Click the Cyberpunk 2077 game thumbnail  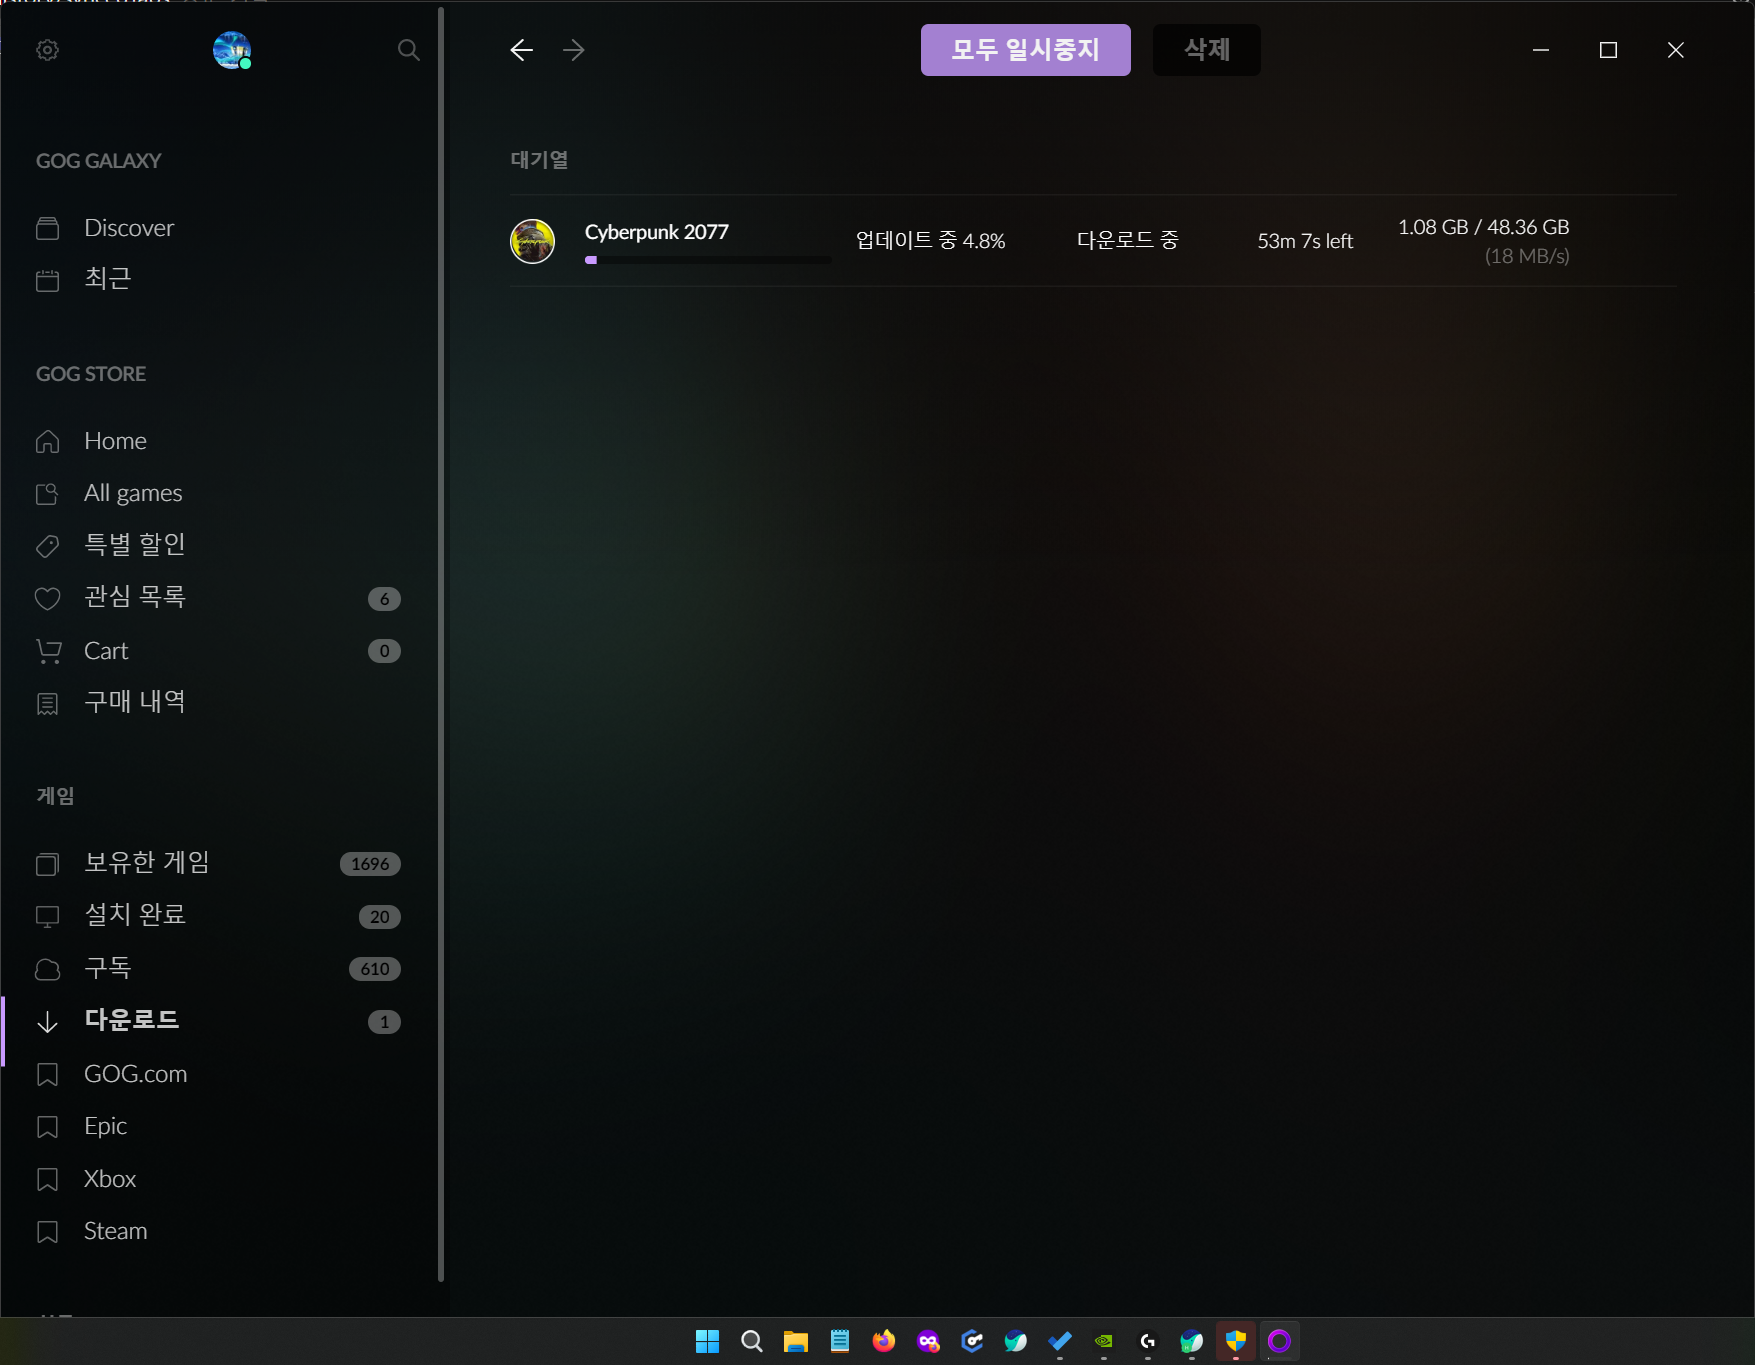click(532, 241)
